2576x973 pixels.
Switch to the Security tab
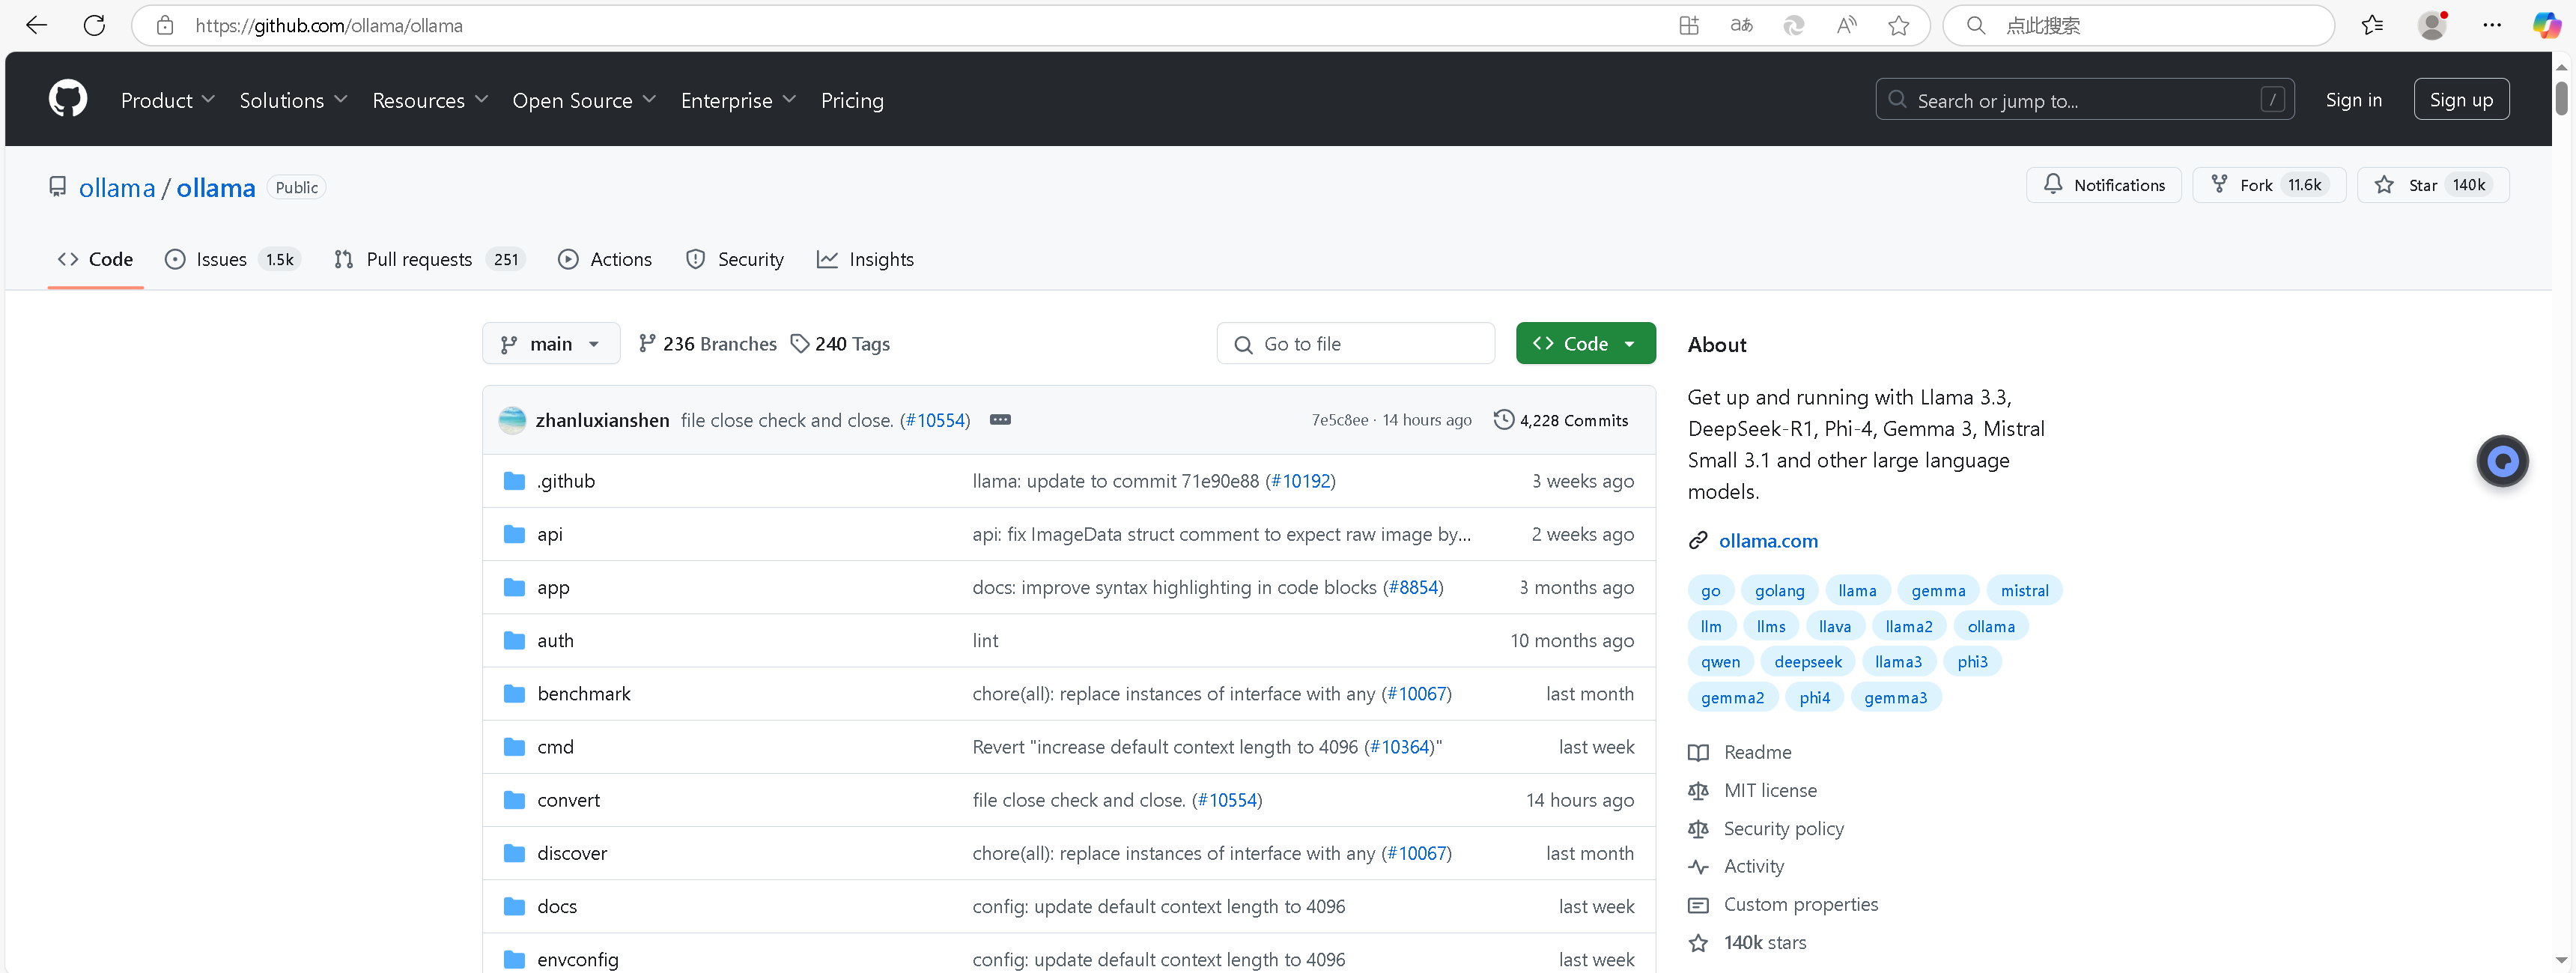tap(735, 259)
